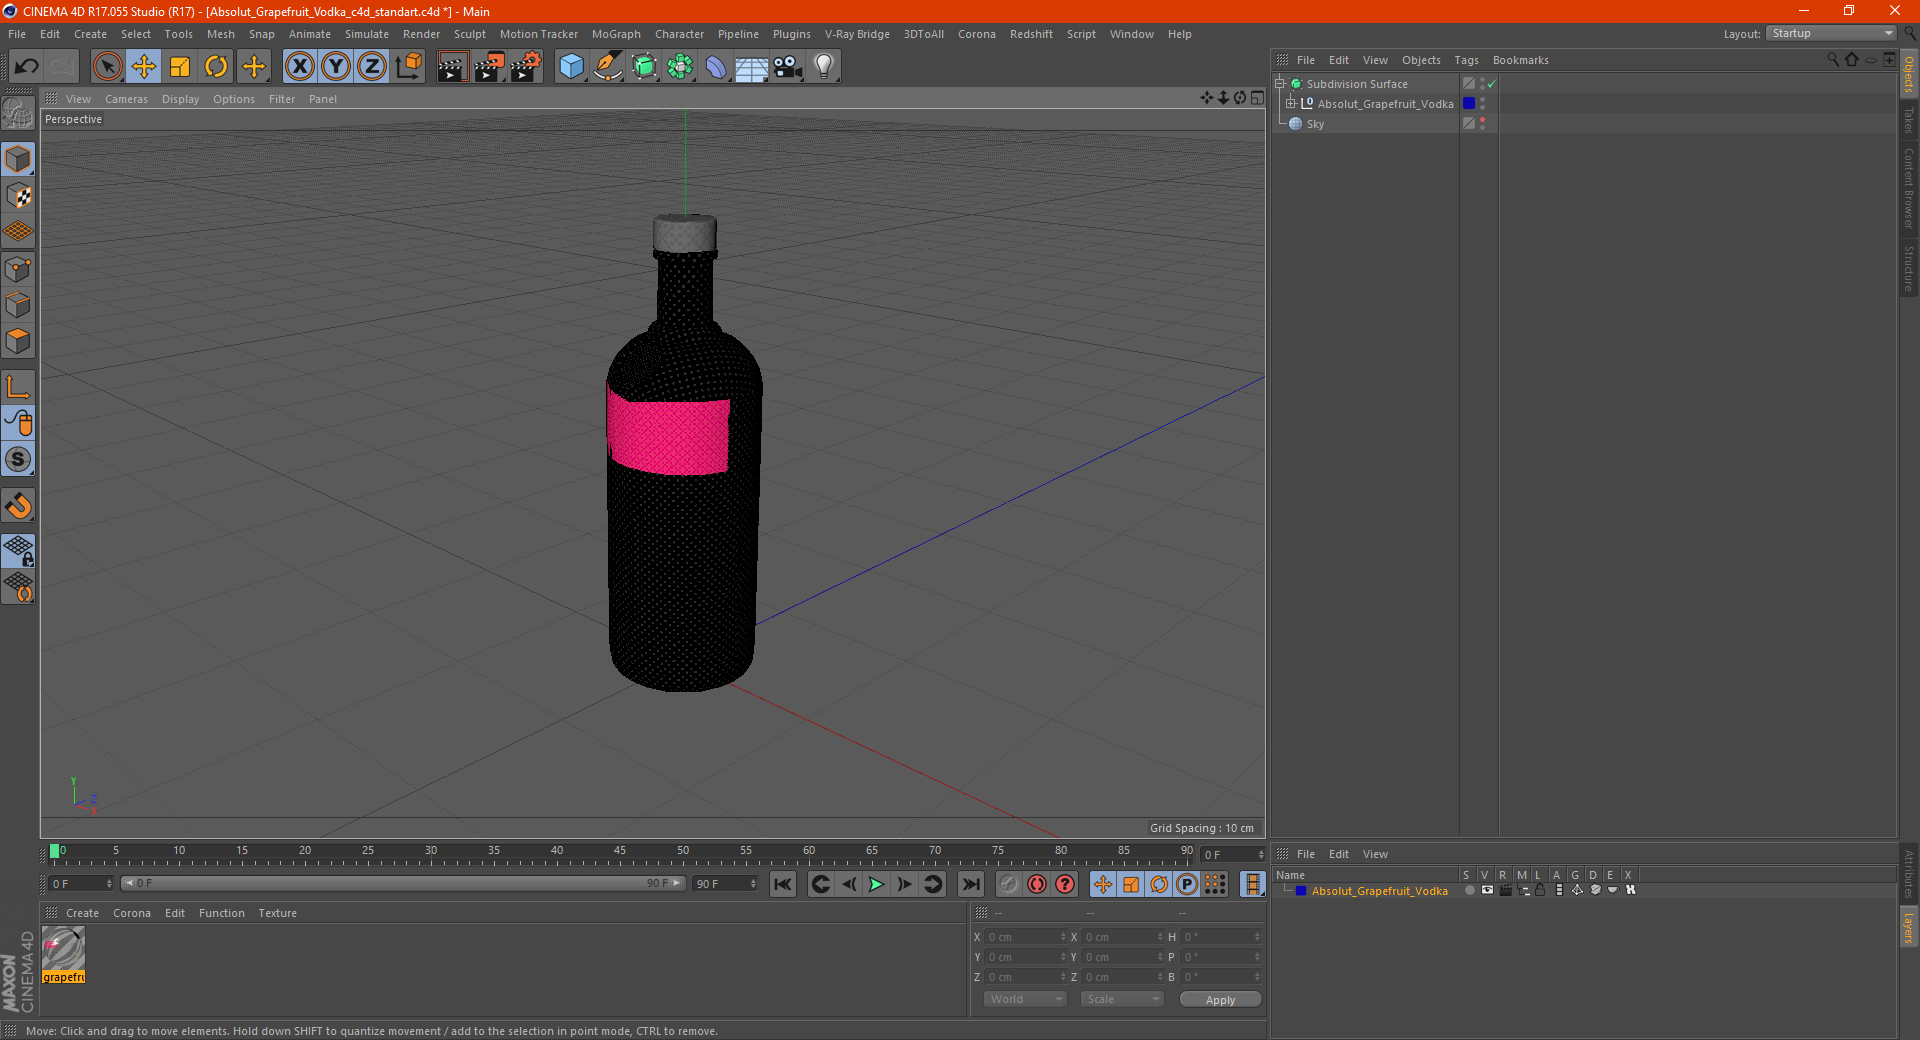Image resolution: width=1920 pixels, height=1040 pixels.
Task: Add a Subdivision Surface generator icon
Action: (x=644, y=67)
